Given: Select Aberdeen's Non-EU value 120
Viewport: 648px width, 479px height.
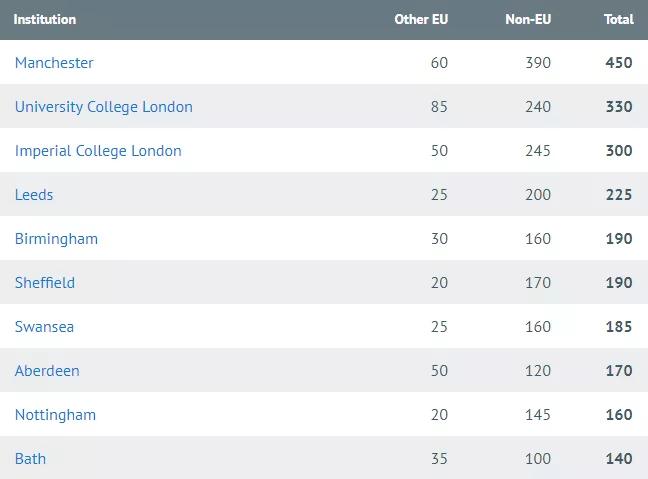Looking at the screenshot, I should [x=537, y=371].
